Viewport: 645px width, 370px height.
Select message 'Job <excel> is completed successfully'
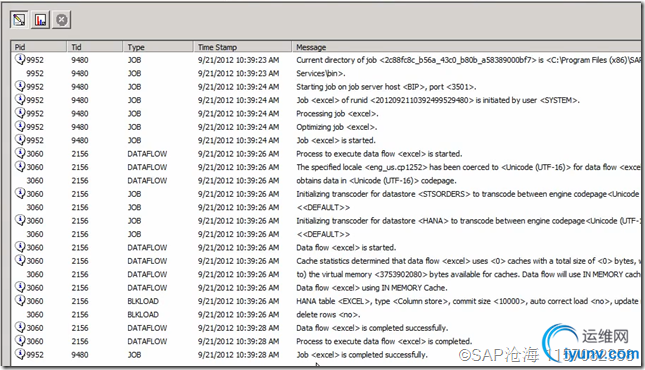362,355
